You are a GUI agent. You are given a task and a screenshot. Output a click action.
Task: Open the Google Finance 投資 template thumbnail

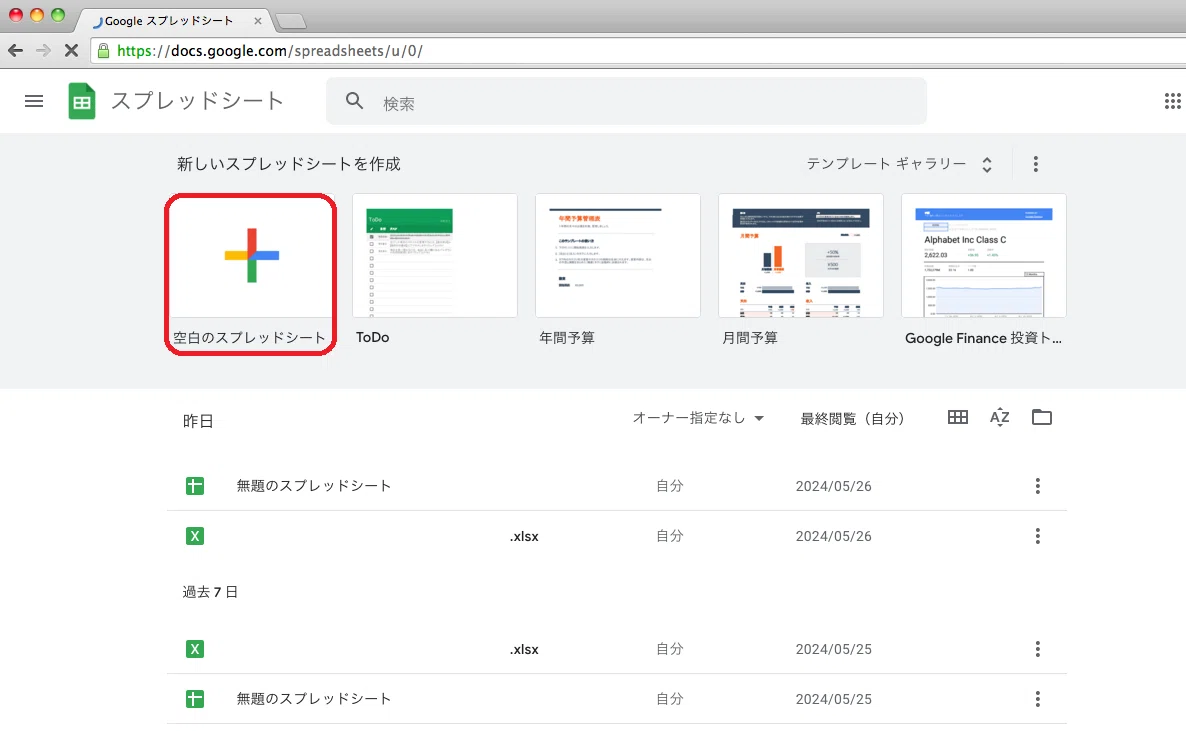coord(984,256)
